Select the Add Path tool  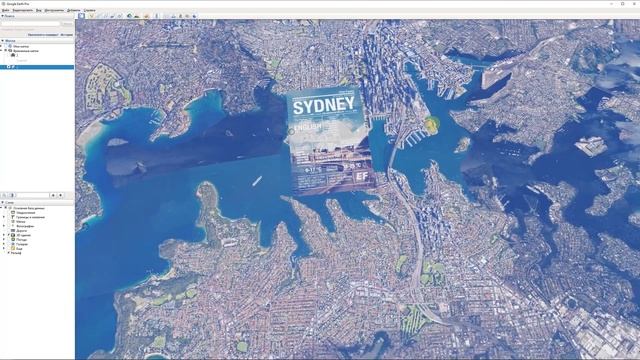pos(105,16)
